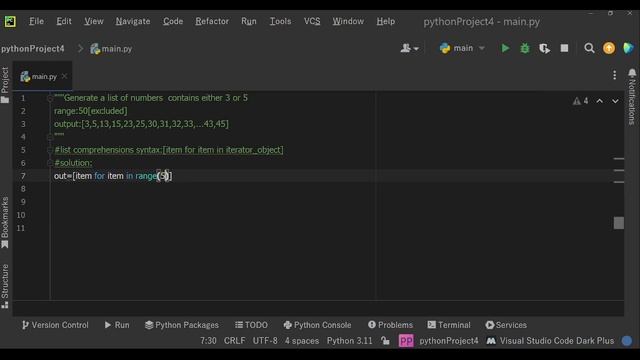Open the File menu
The height and width of the screenshot is (360, 640).
point(36,21)
